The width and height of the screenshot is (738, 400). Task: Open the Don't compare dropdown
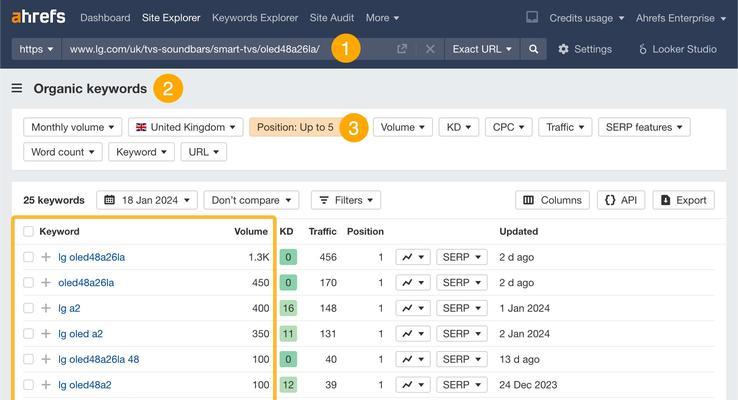(x=251, y=200)
